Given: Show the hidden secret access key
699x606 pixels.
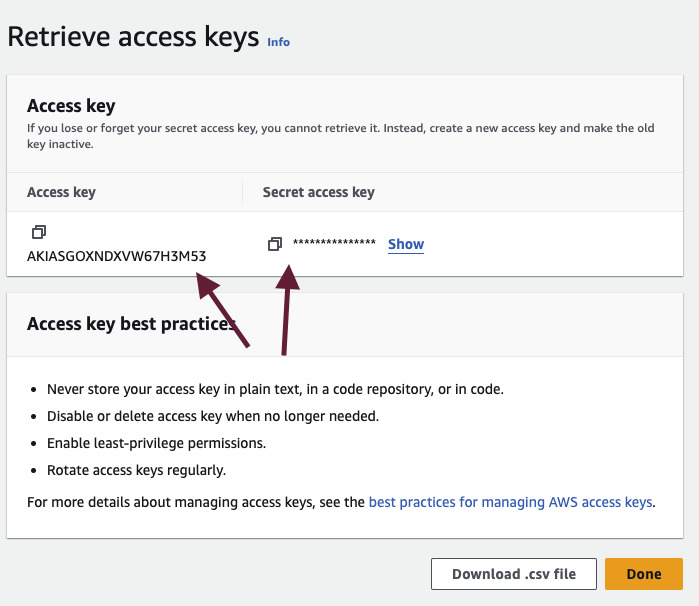Looking at the screenshot, I should pos(406,244).
